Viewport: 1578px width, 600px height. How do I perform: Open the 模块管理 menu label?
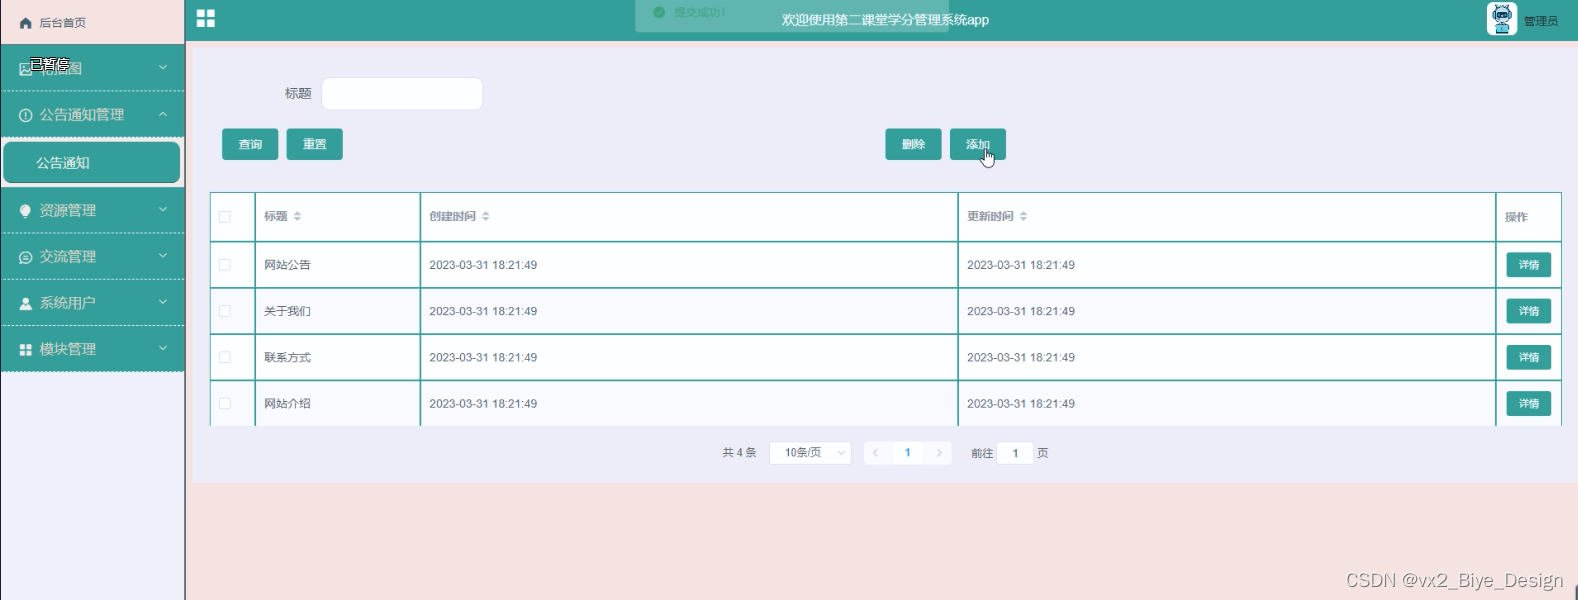(x=68, y=349)
